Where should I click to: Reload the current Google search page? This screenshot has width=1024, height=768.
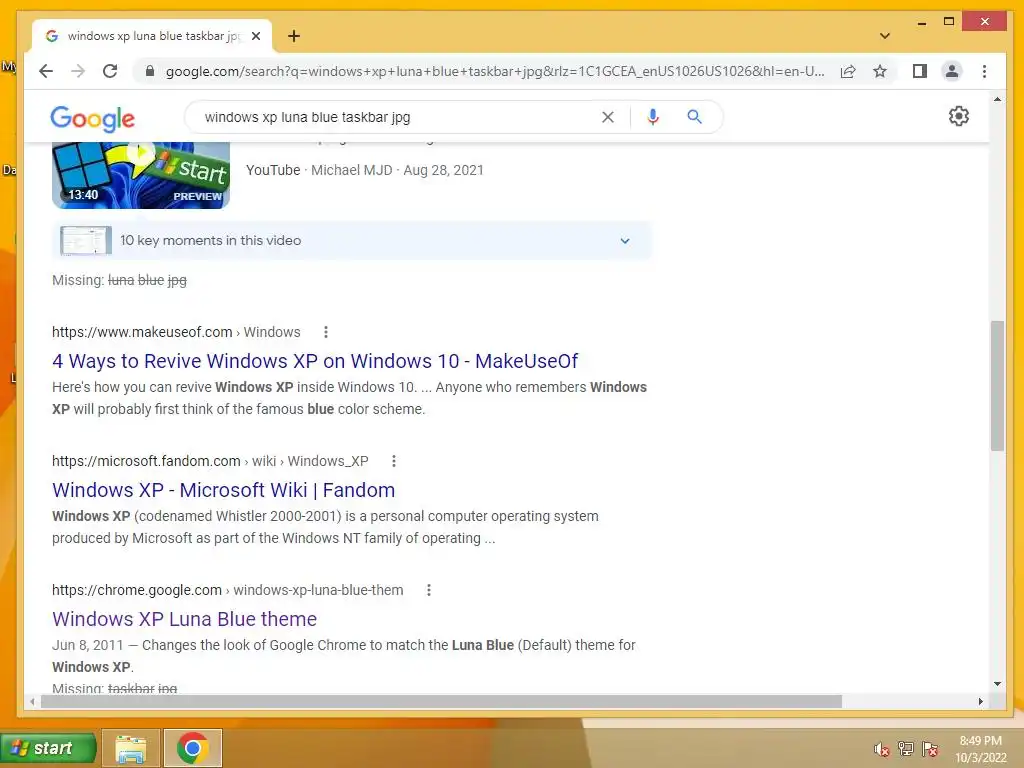pyautogui.click(x=110, y=71)
